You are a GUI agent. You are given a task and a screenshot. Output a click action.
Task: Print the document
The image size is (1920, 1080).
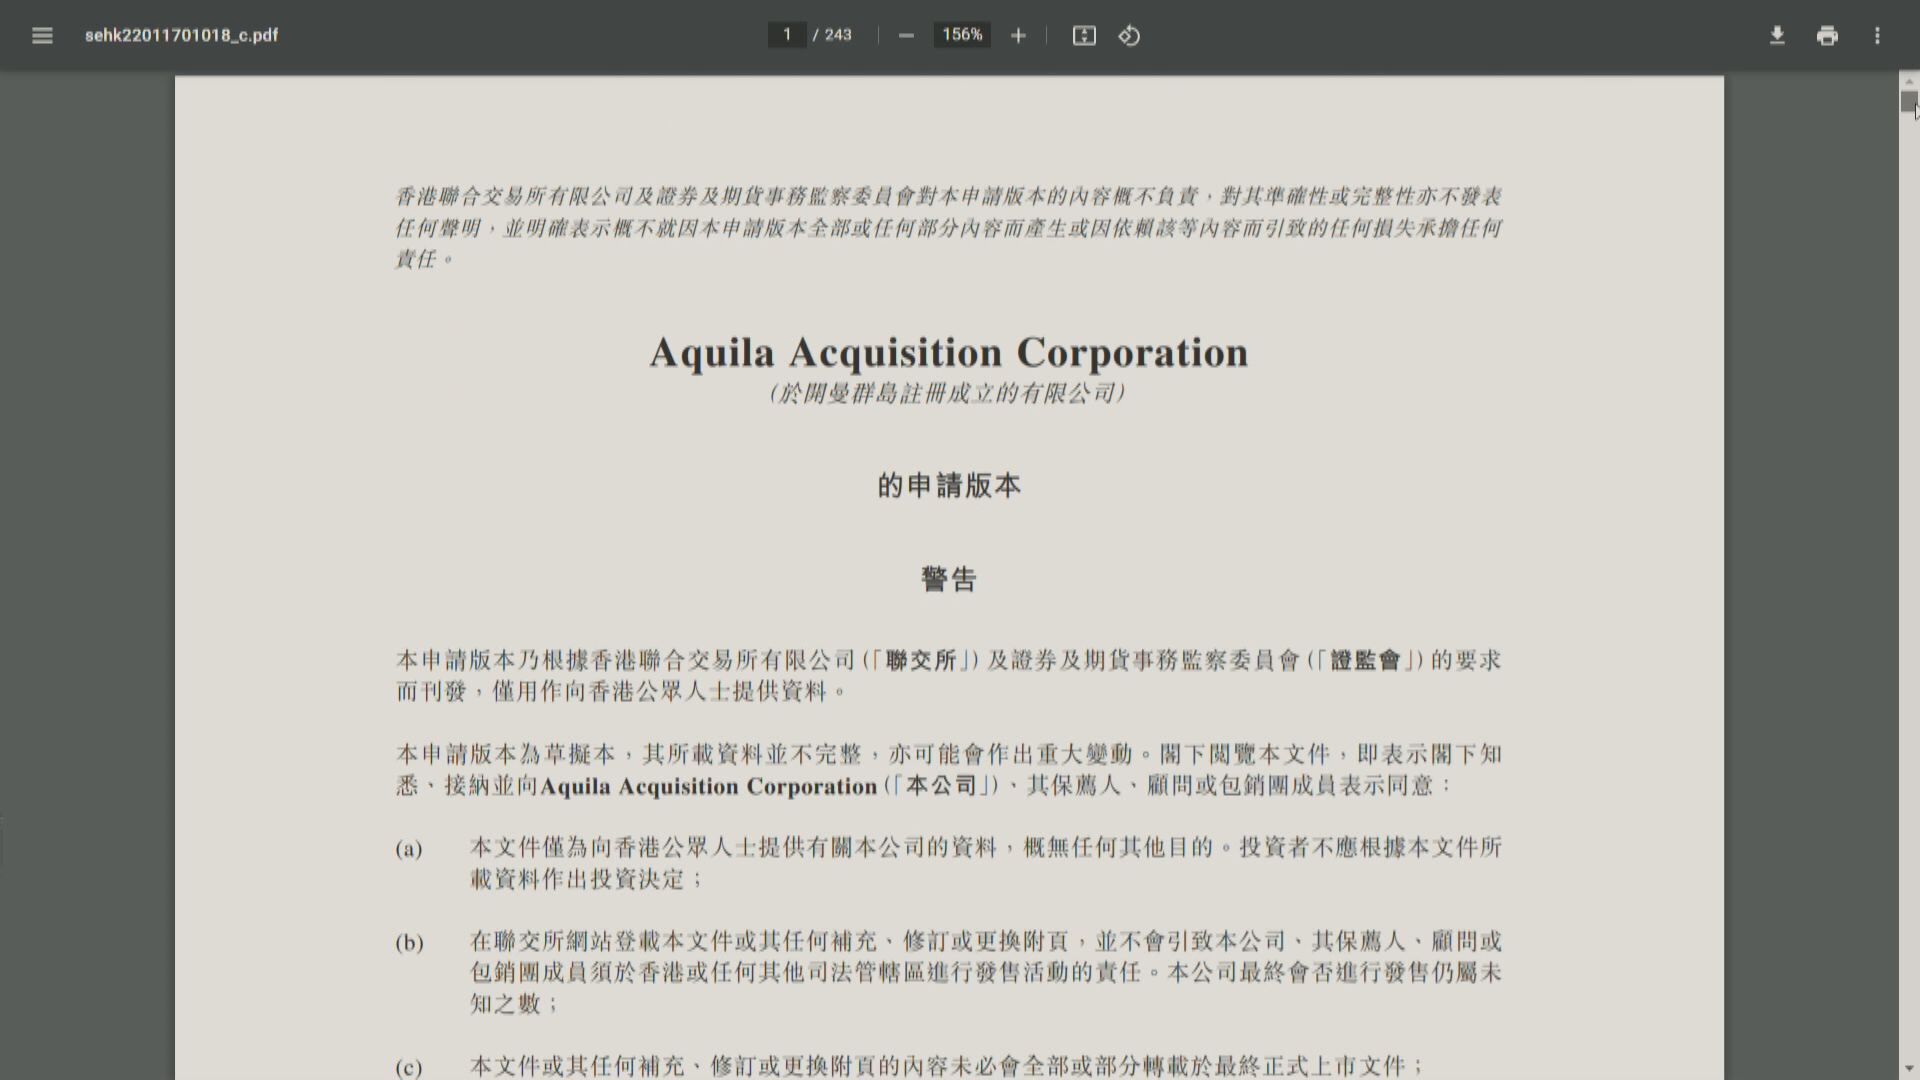(x=1828, y=35)
